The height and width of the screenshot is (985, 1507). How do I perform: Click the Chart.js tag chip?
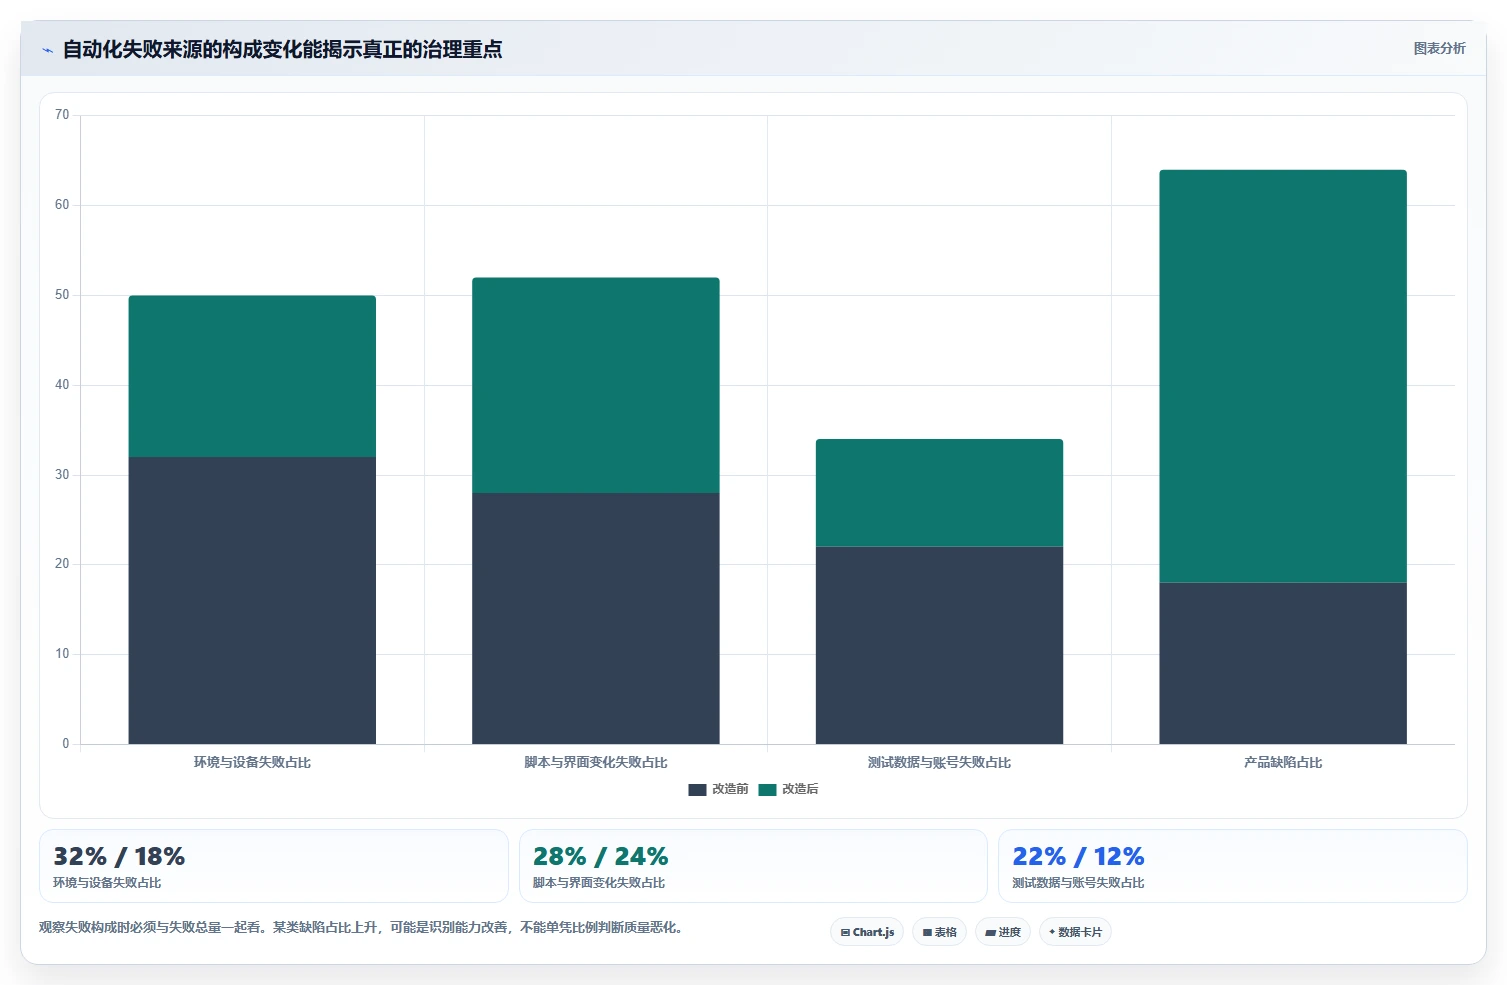[x=867, y=932]
